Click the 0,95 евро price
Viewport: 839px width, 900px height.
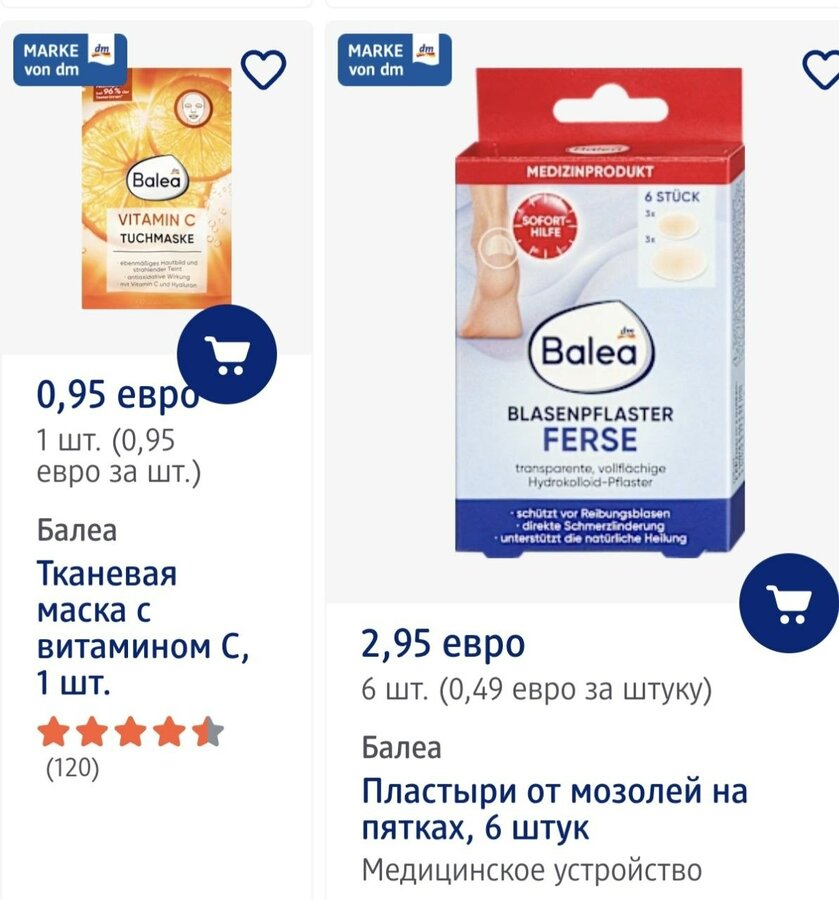pyautogui.click(x=118, y=395)
